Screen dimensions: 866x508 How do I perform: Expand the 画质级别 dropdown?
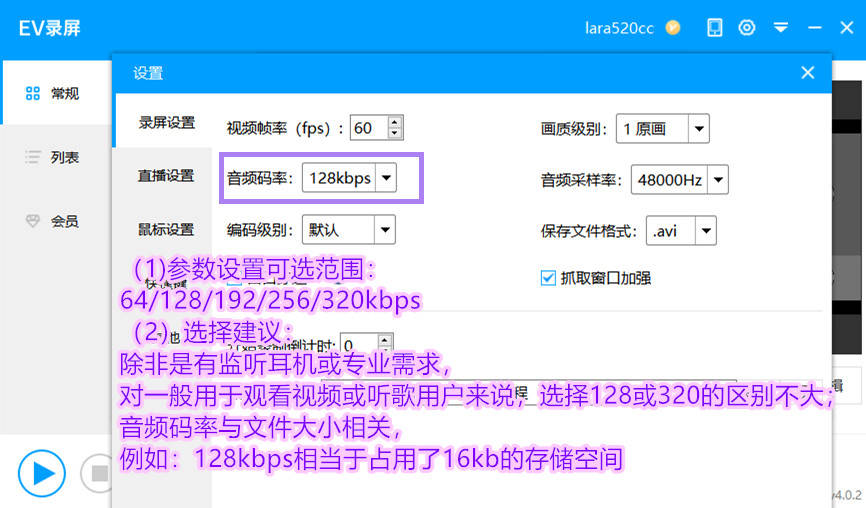[699, 129]
